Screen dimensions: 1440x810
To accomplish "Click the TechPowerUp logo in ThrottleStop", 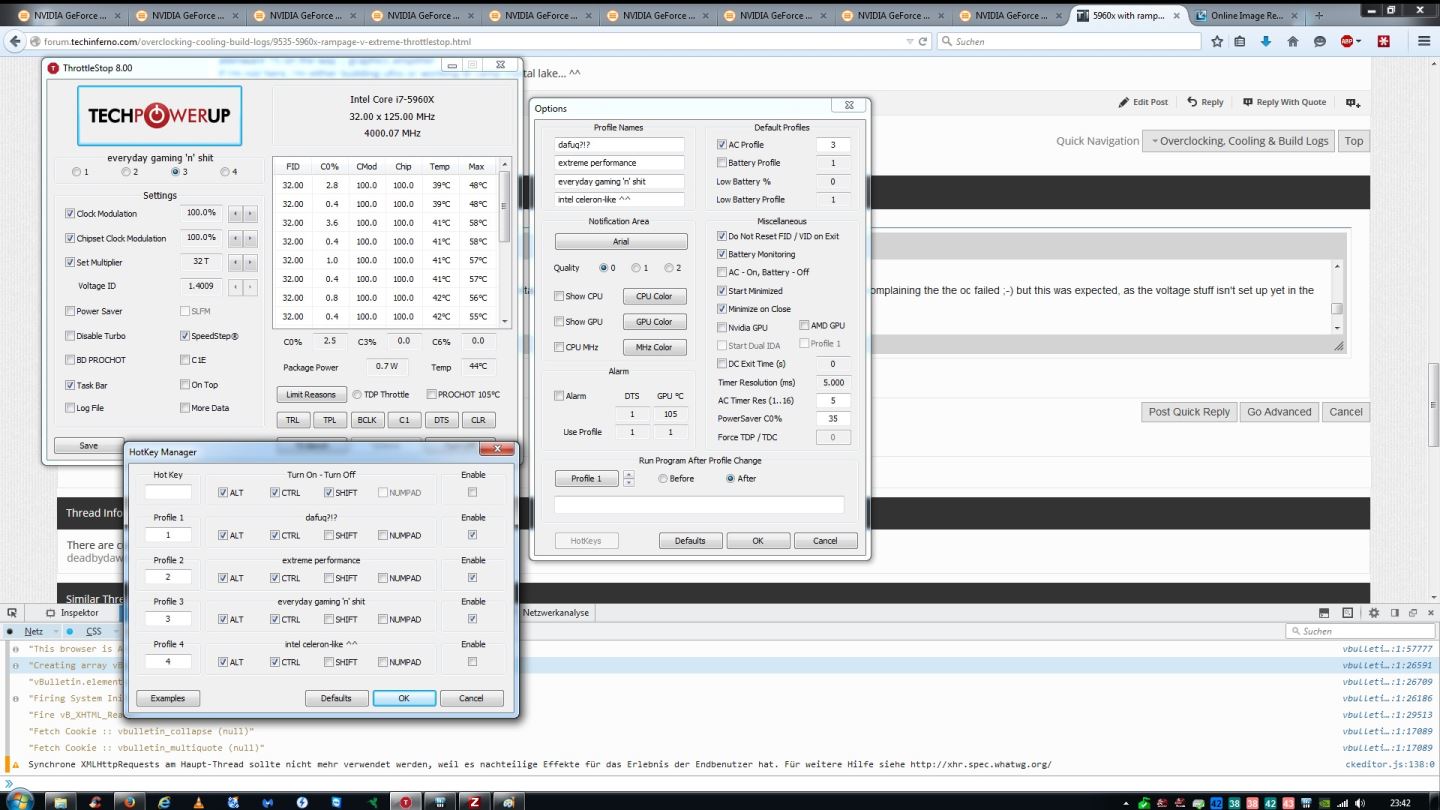I will click(x=159, y=115).
